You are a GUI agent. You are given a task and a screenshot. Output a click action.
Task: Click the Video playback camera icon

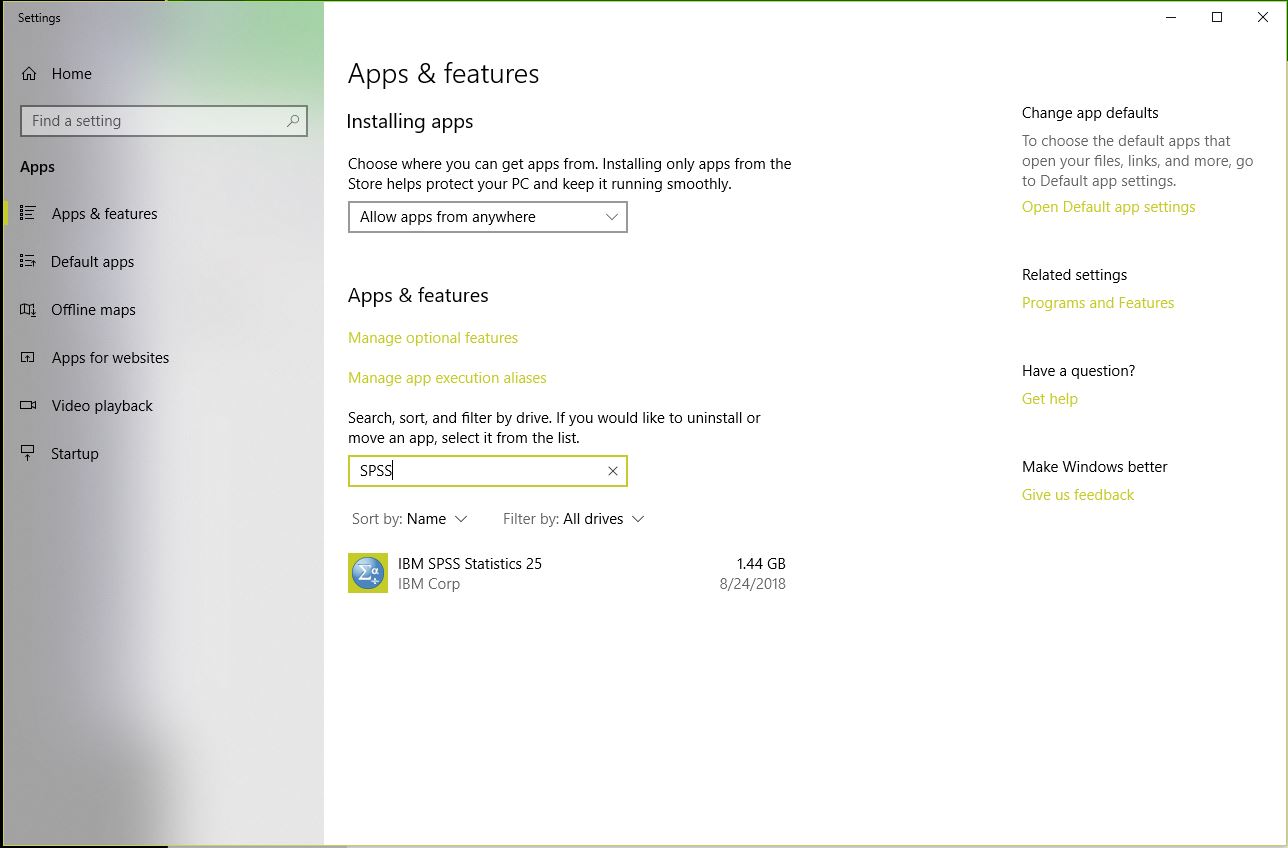pos(28,406)
